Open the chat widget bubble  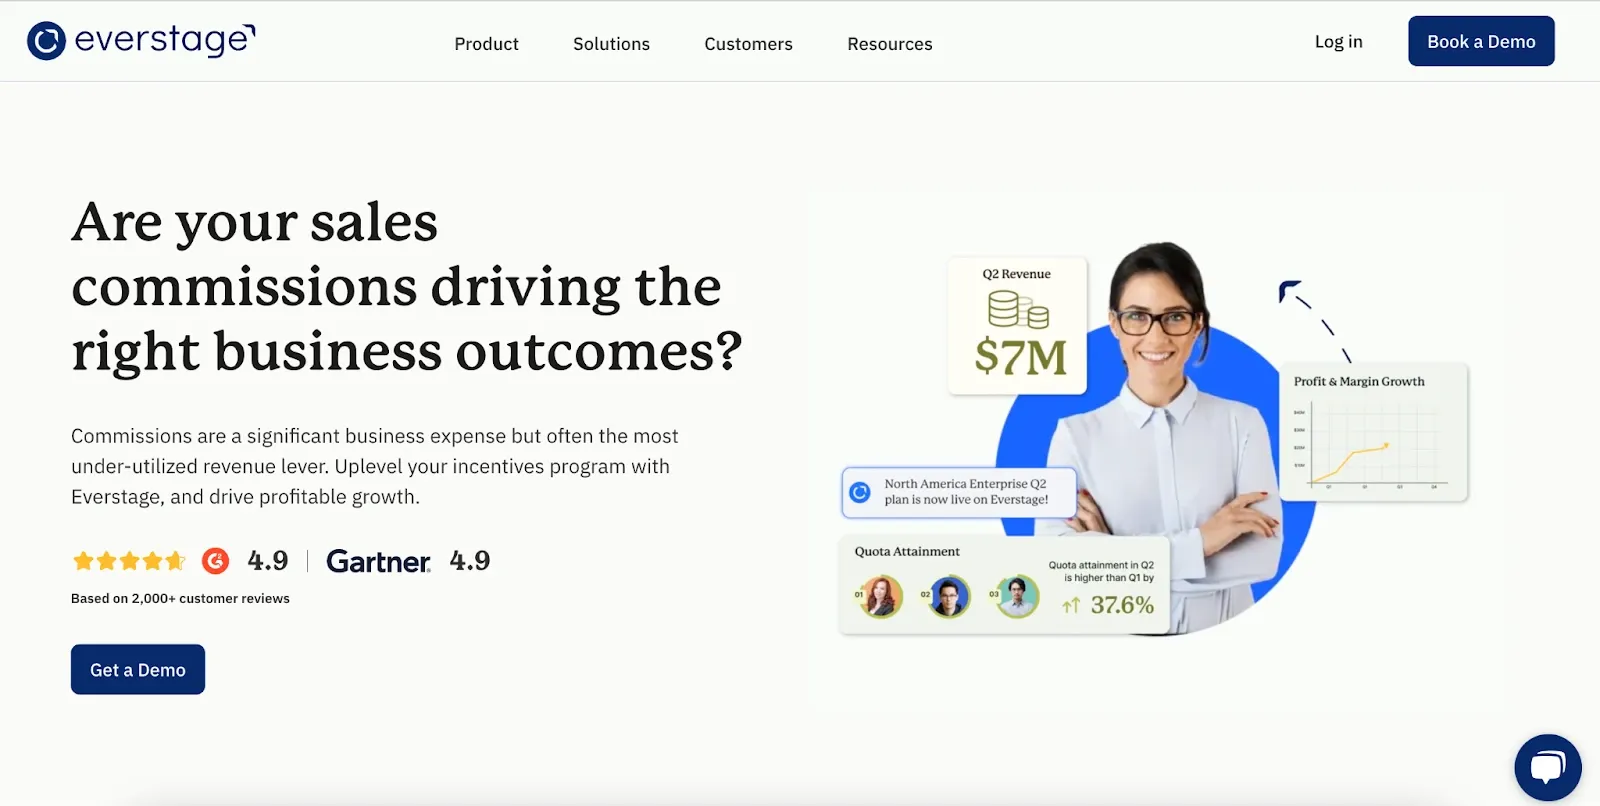tap(1547, 768)
